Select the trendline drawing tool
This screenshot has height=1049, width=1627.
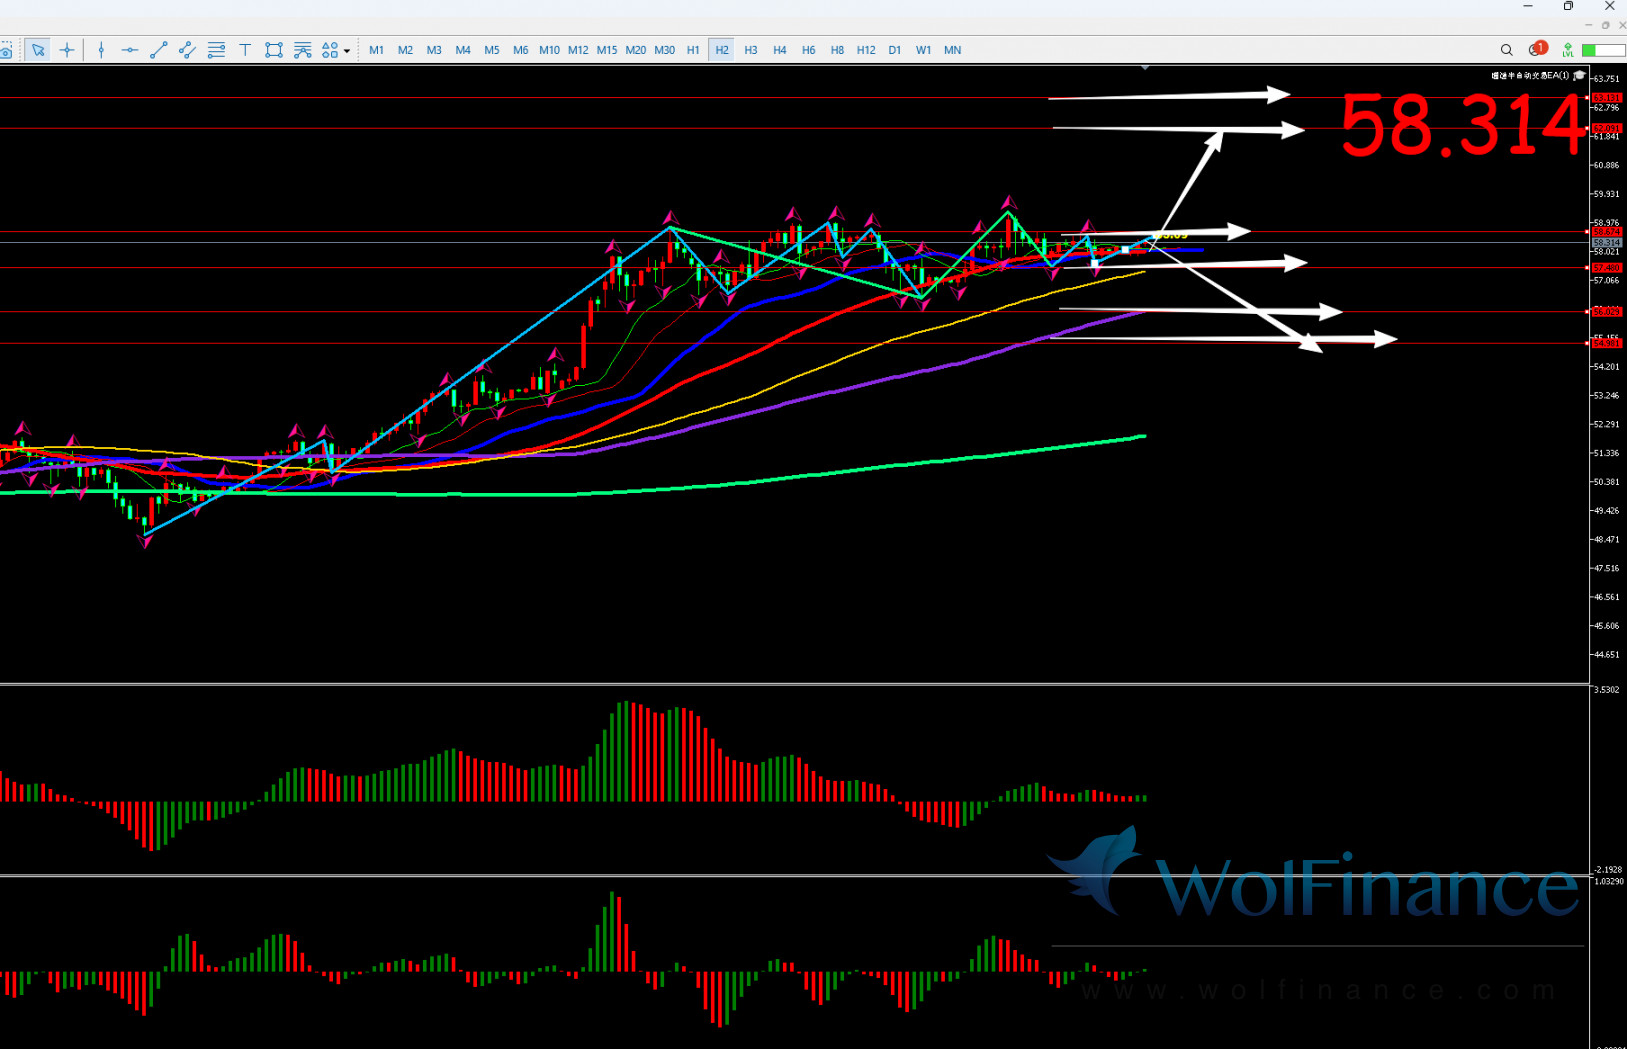pyautogui.click(x=158, y=50)
